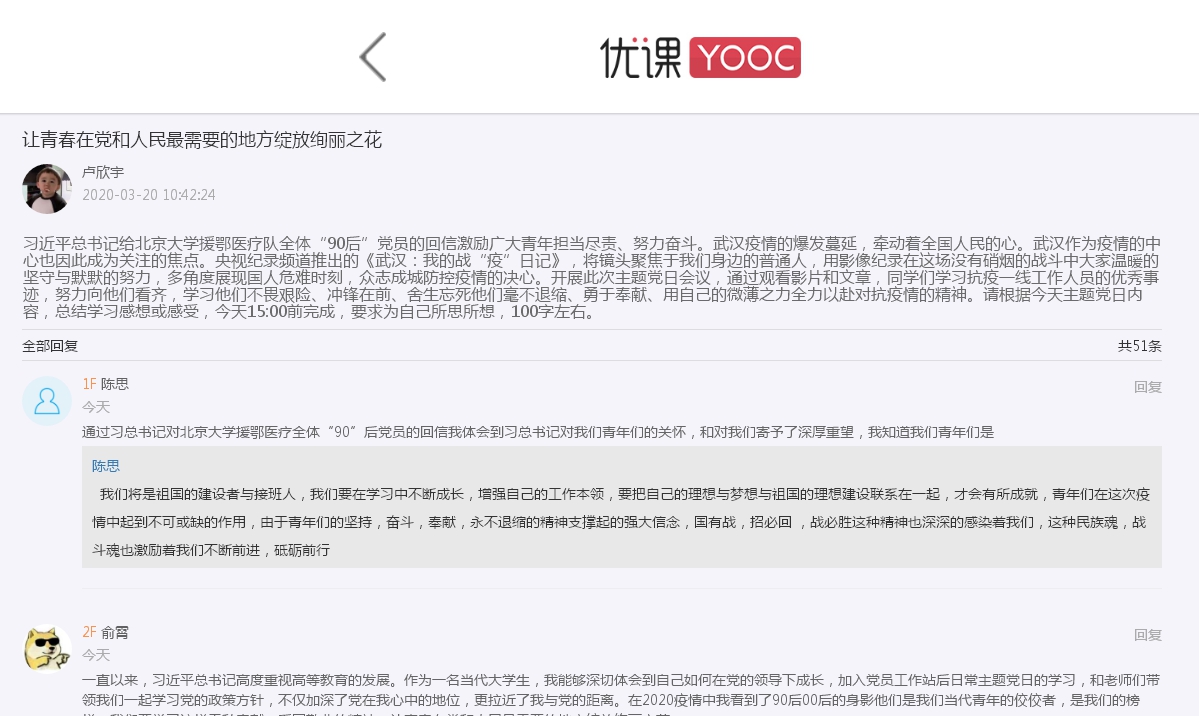This screenshot has width=1199, height=716.
Task: Click the name 陈思 inside quoted block
Action: [x=104, y=465]
